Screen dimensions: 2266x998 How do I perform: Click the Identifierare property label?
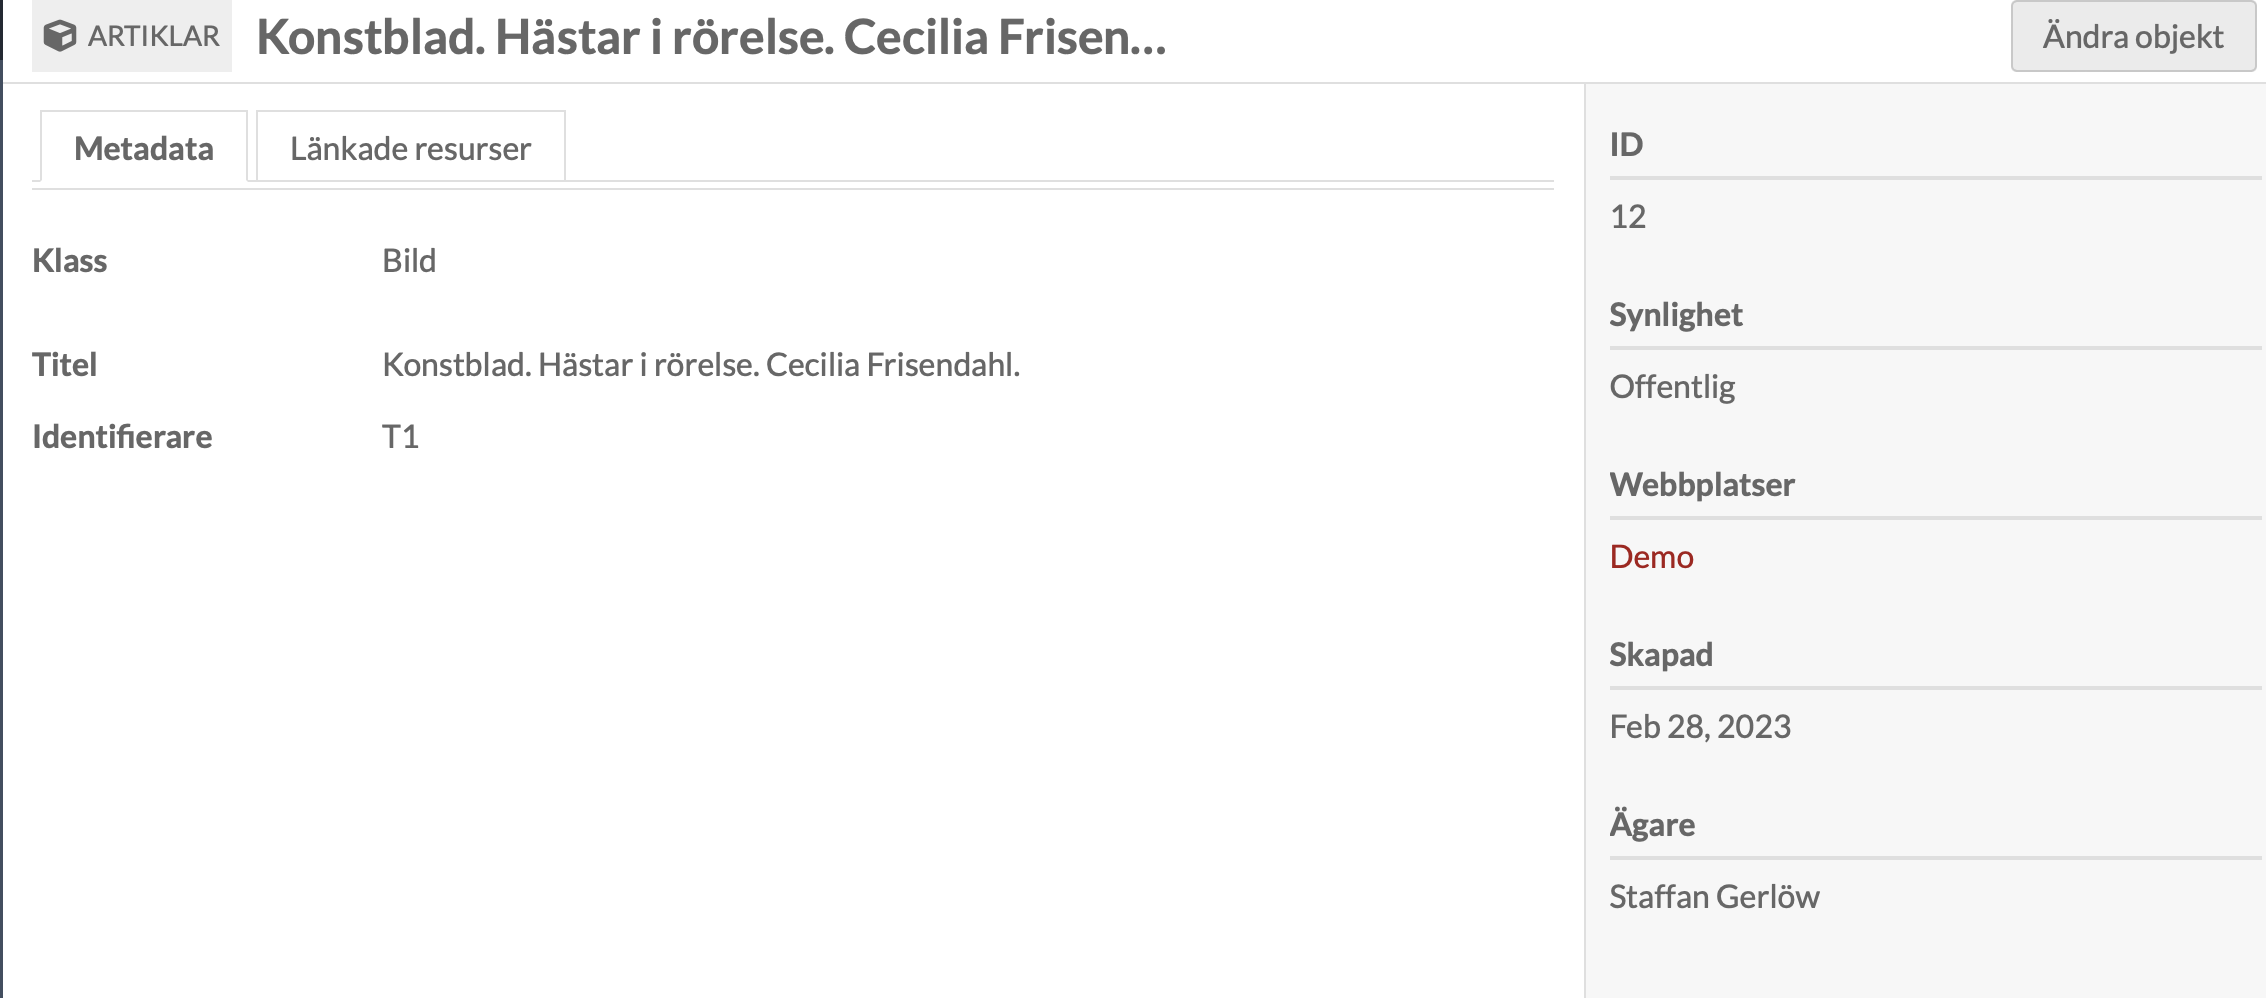tap(122, 436)
